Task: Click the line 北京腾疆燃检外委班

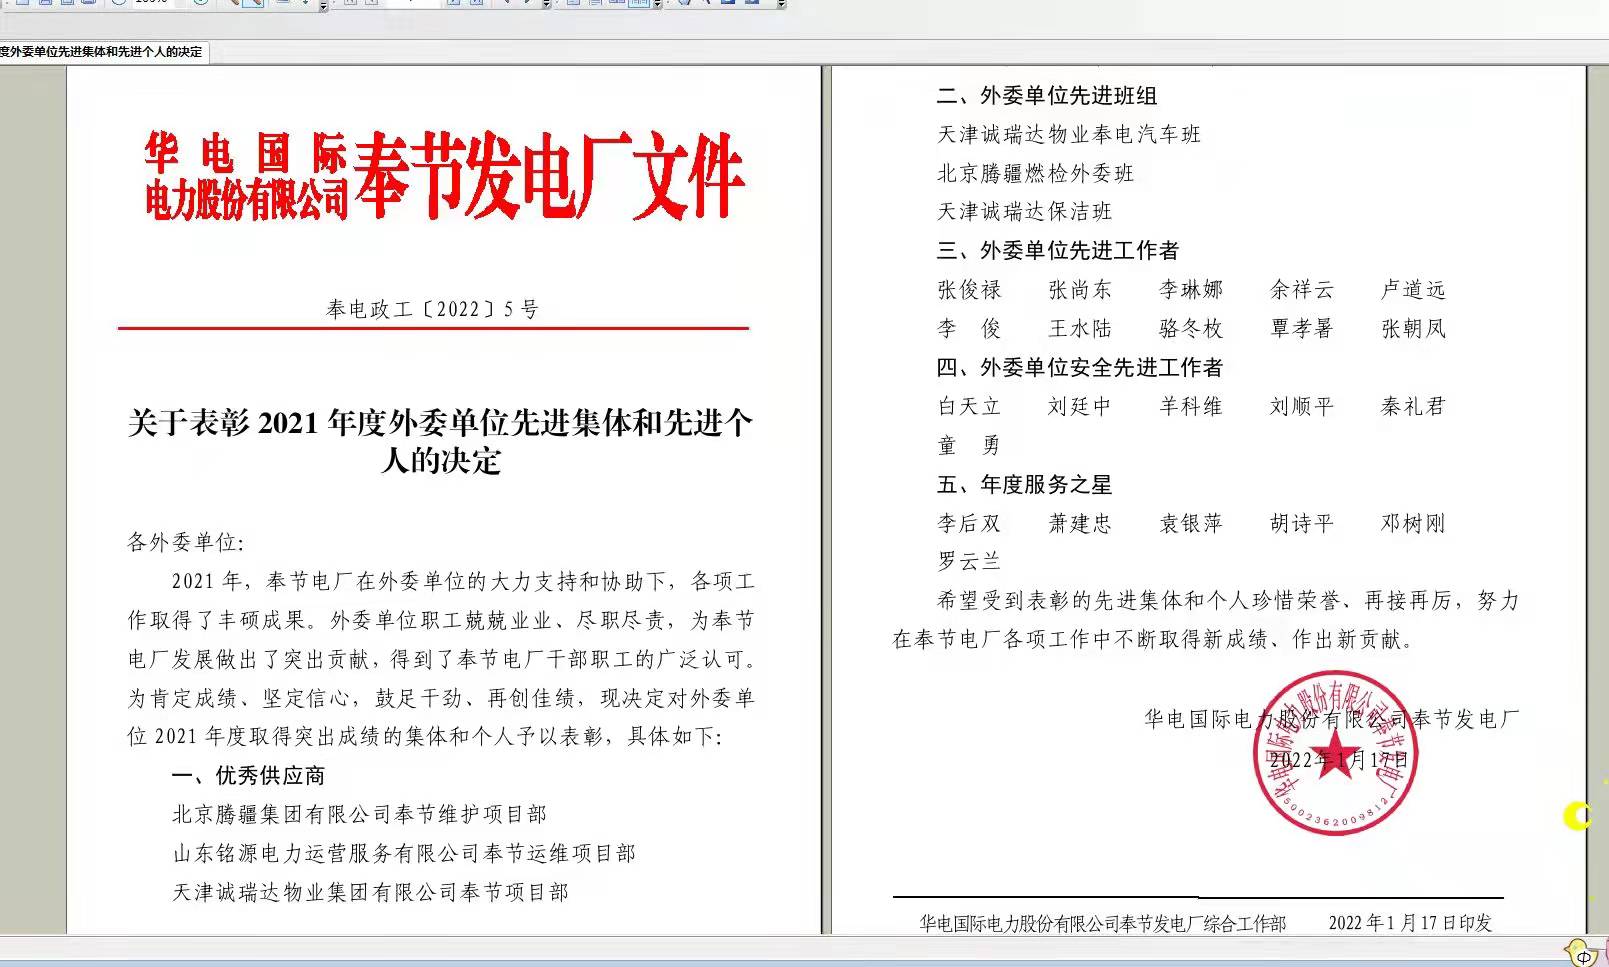Action: tap(1036, 173)
